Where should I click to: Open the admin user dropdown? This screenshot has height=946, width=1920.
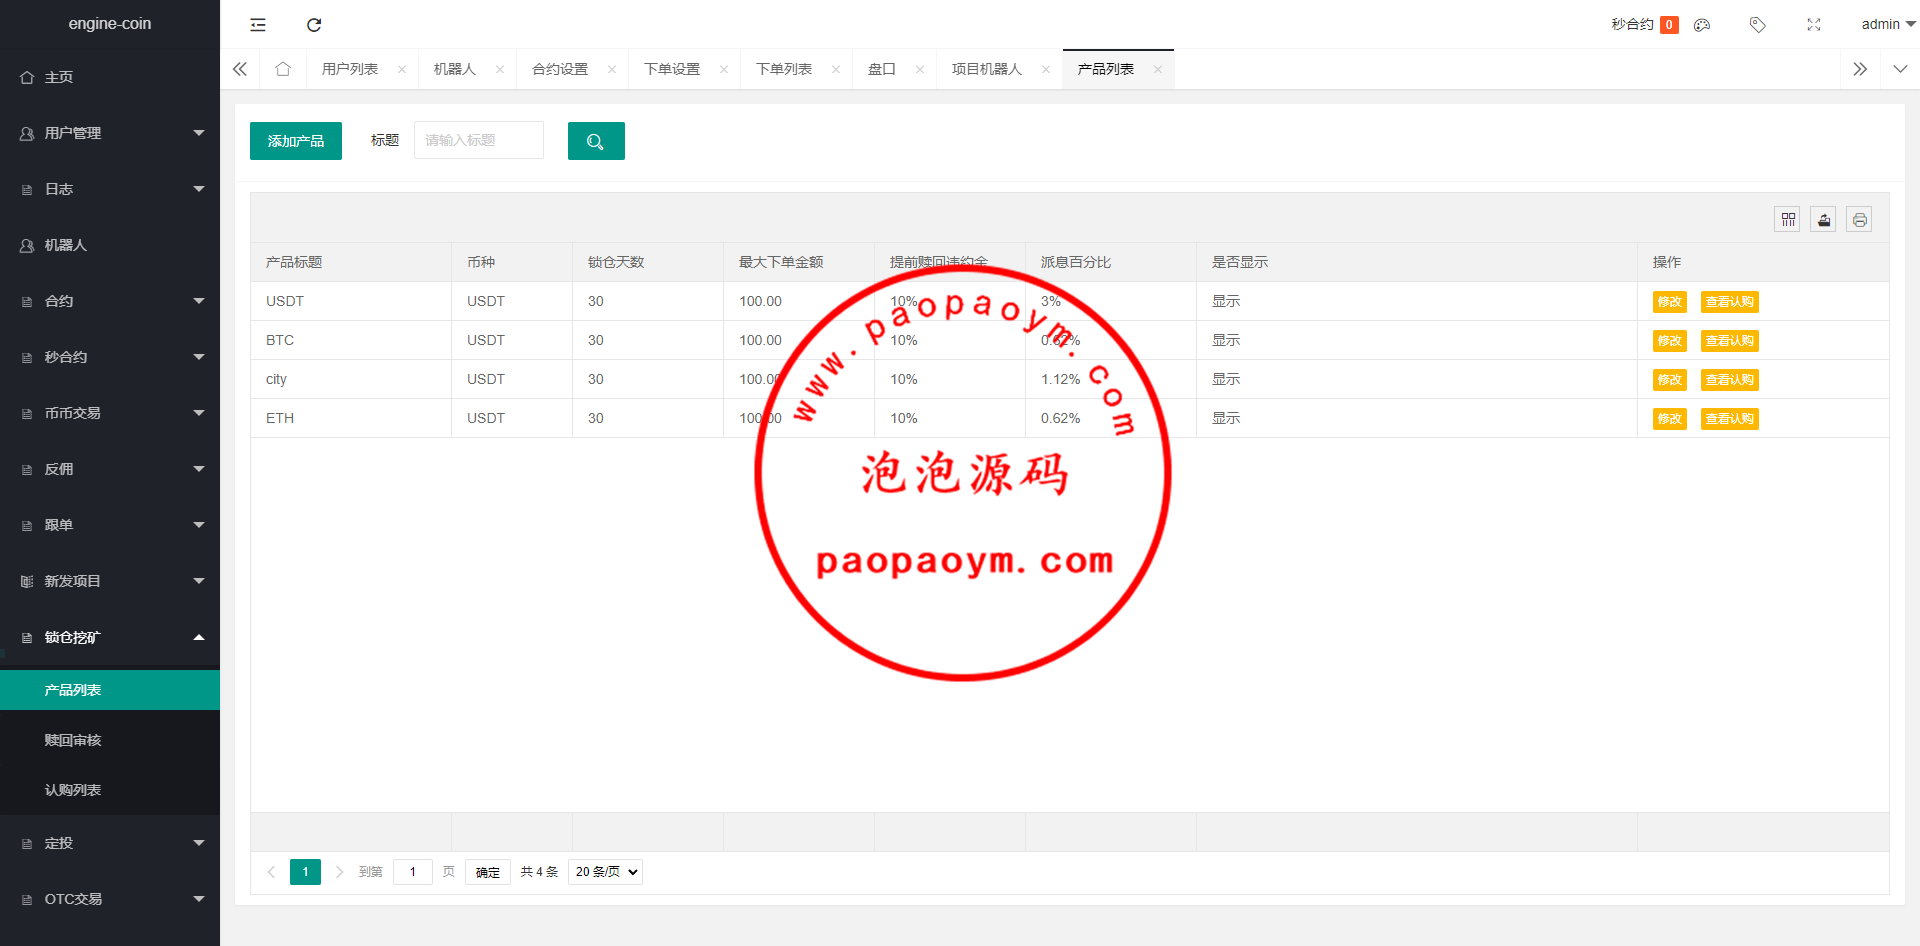[x=1888, y=25]
